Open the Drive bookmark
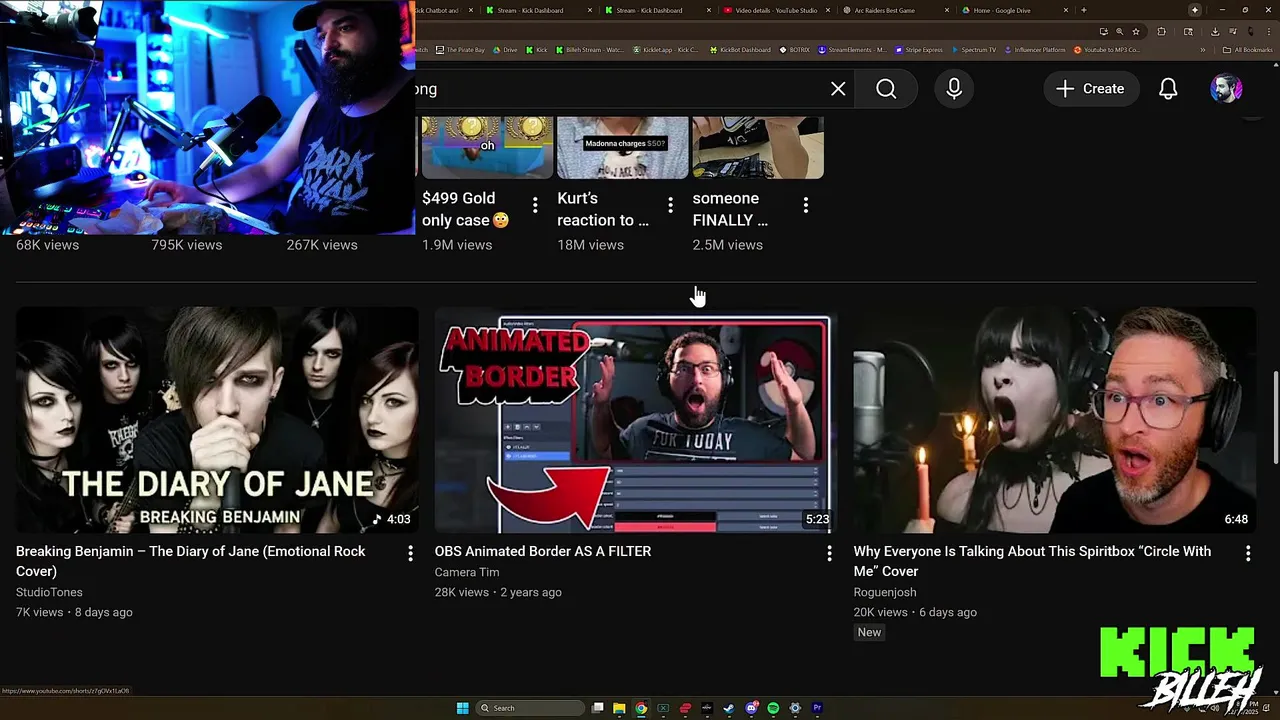This screenshot has width=1280, height=720. point(505,50)
